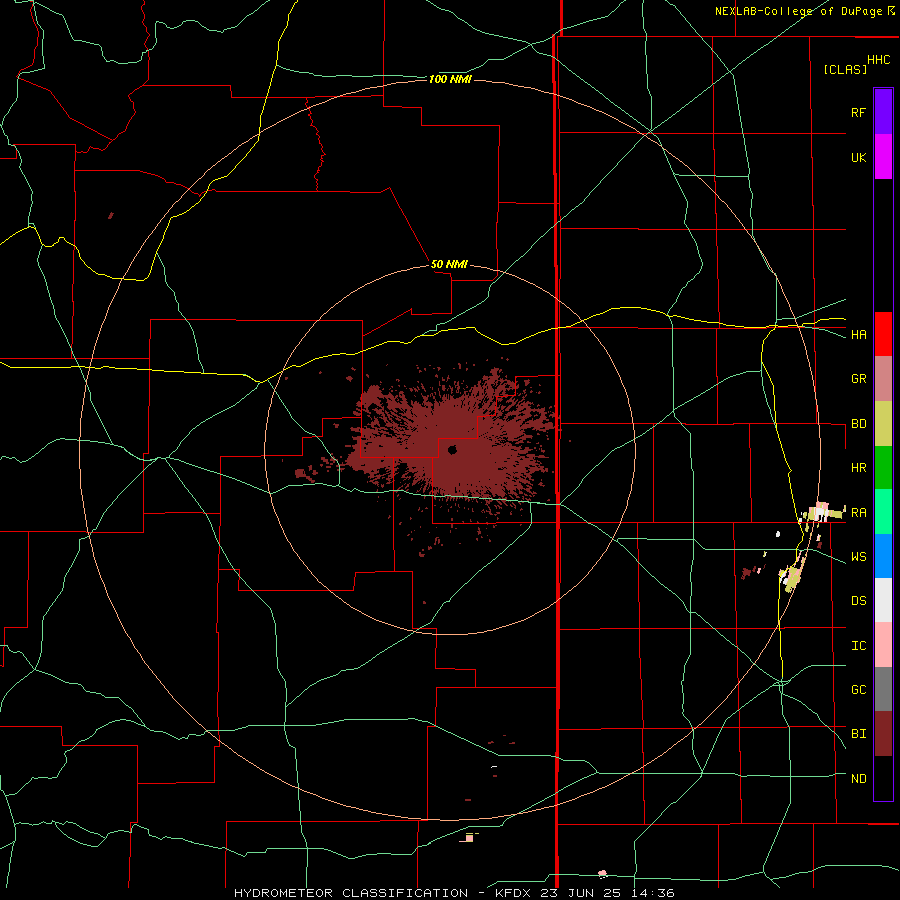Click the Hydrometeor Classification KFDX timestamp caption
Image resolution: width=900 pixels, height=900 pixels.
tap(454, 893)
